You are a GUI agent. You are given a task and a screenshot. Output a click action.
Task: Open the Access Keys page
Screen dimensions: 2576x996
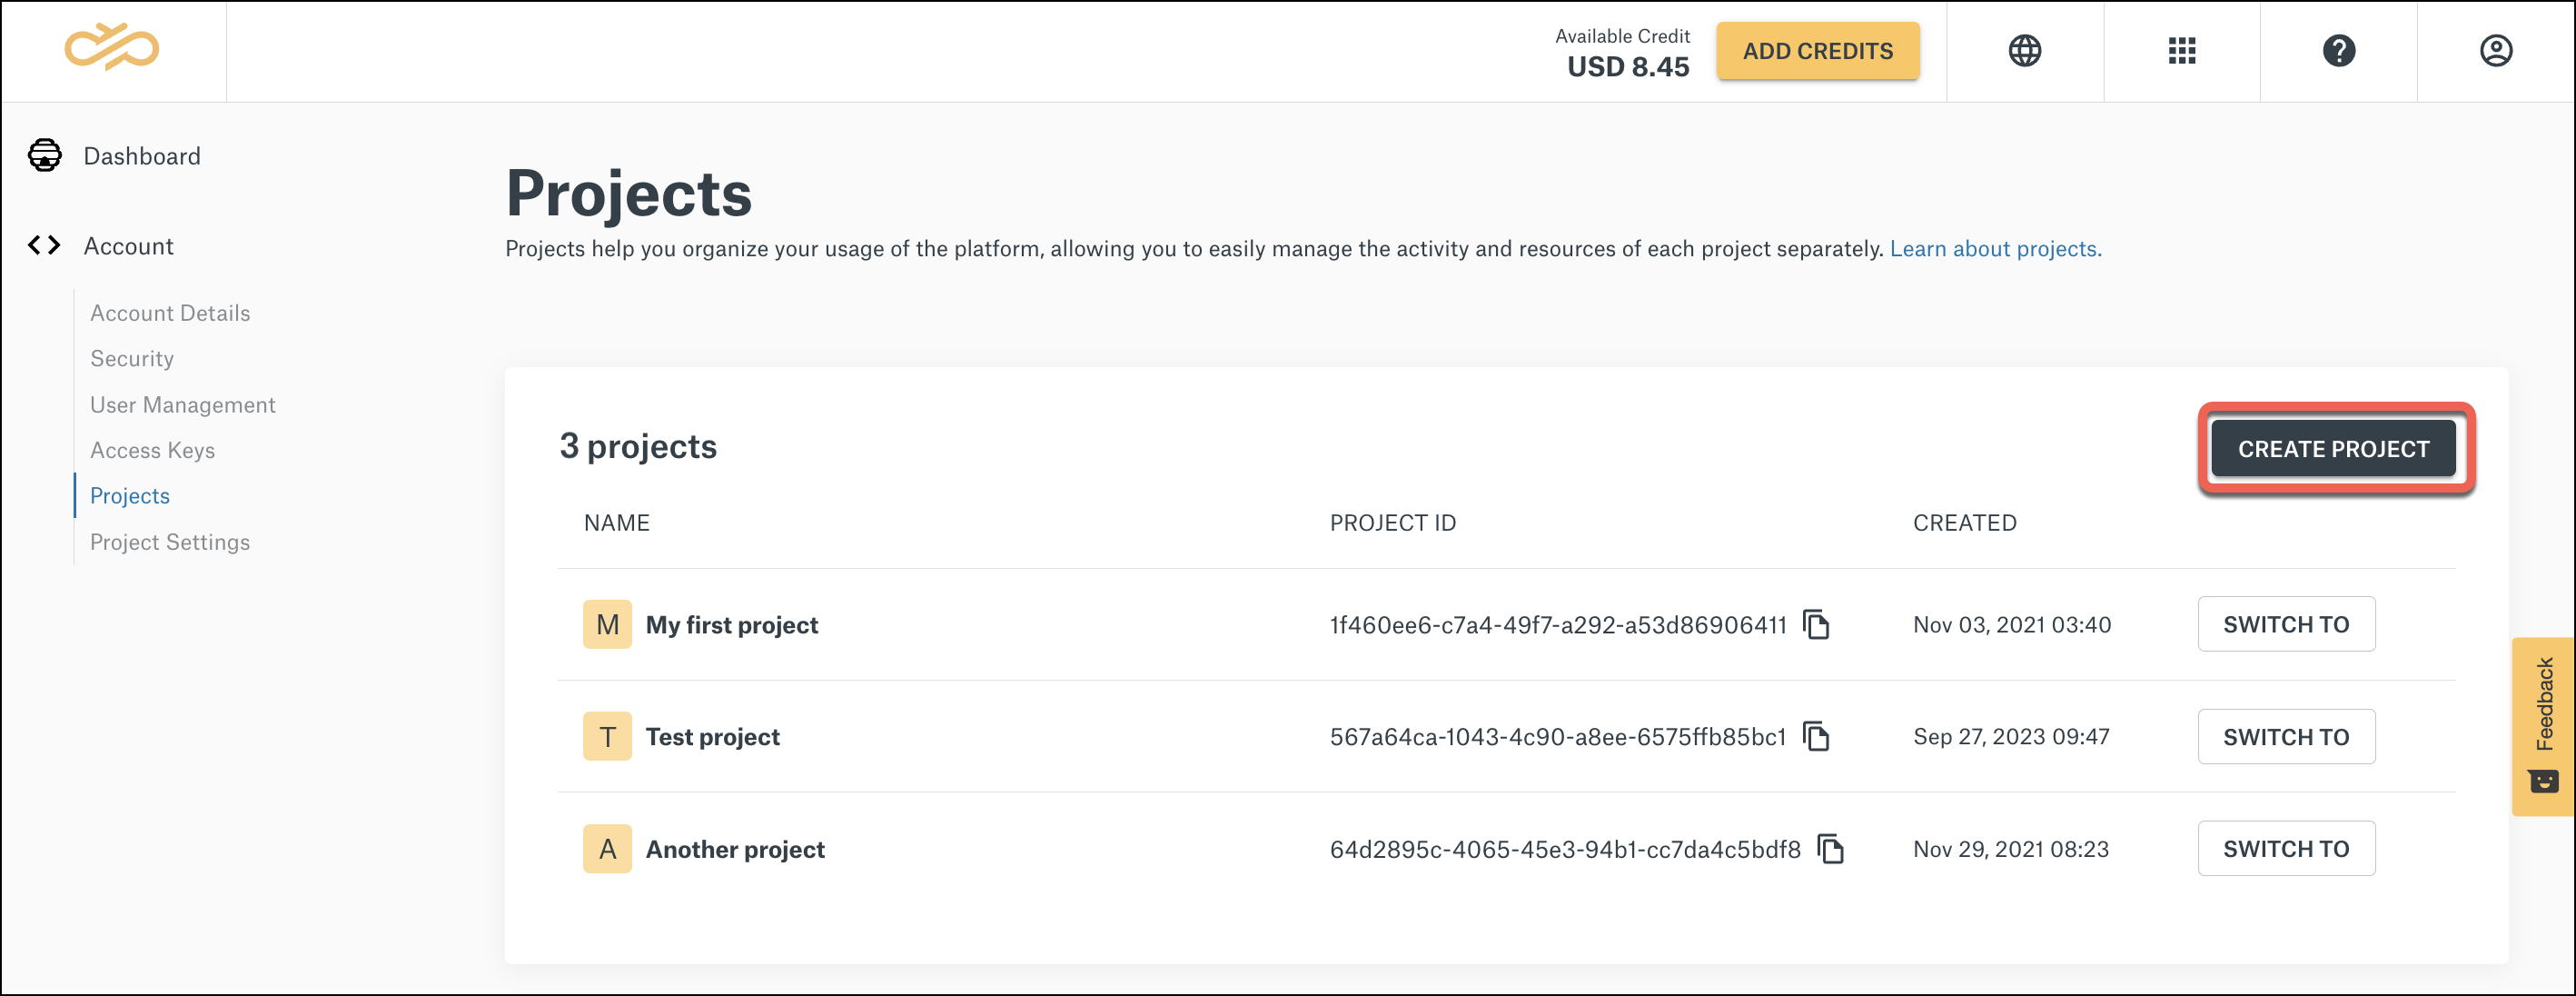(x=152, y=450)
